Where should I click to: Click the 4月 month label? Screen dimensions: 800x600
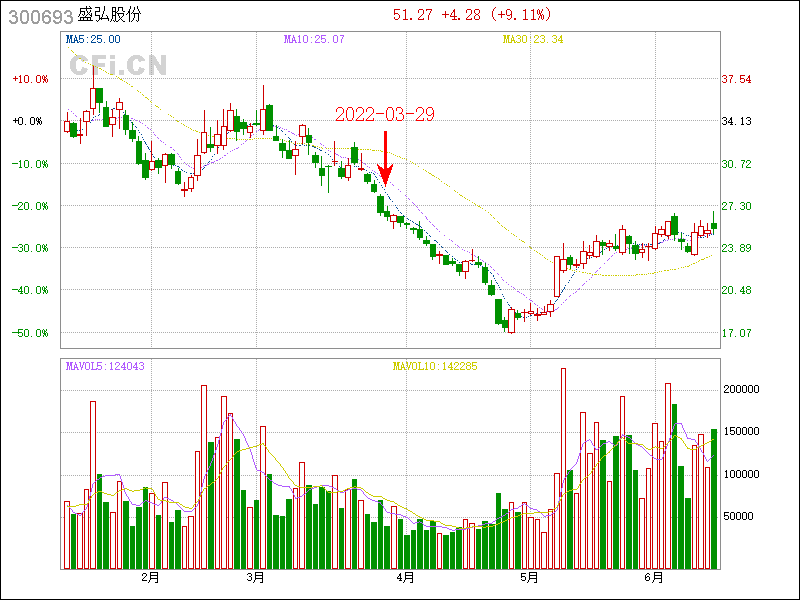(x=406, y=578)
